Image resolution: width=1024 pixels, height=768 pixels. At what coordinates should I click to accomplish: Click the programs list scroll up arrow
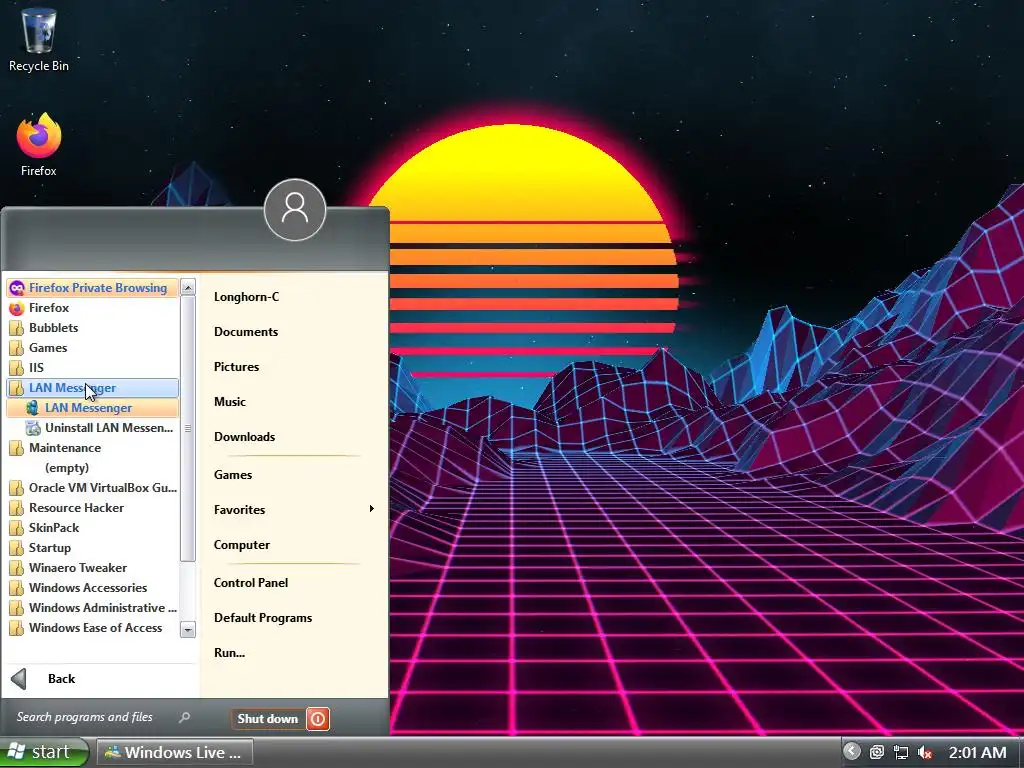coord(187,287)
